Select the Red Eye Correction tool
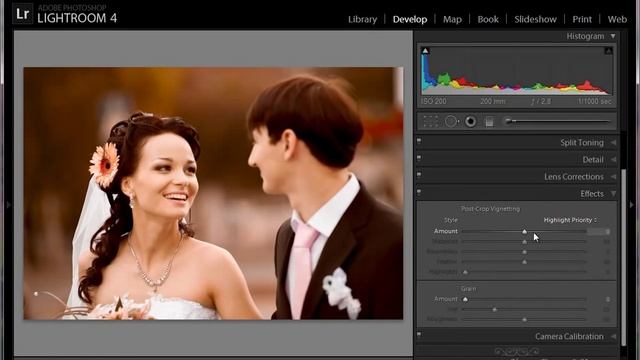The image size is (640, 360). pyautogui.click(x=471, y=122)
